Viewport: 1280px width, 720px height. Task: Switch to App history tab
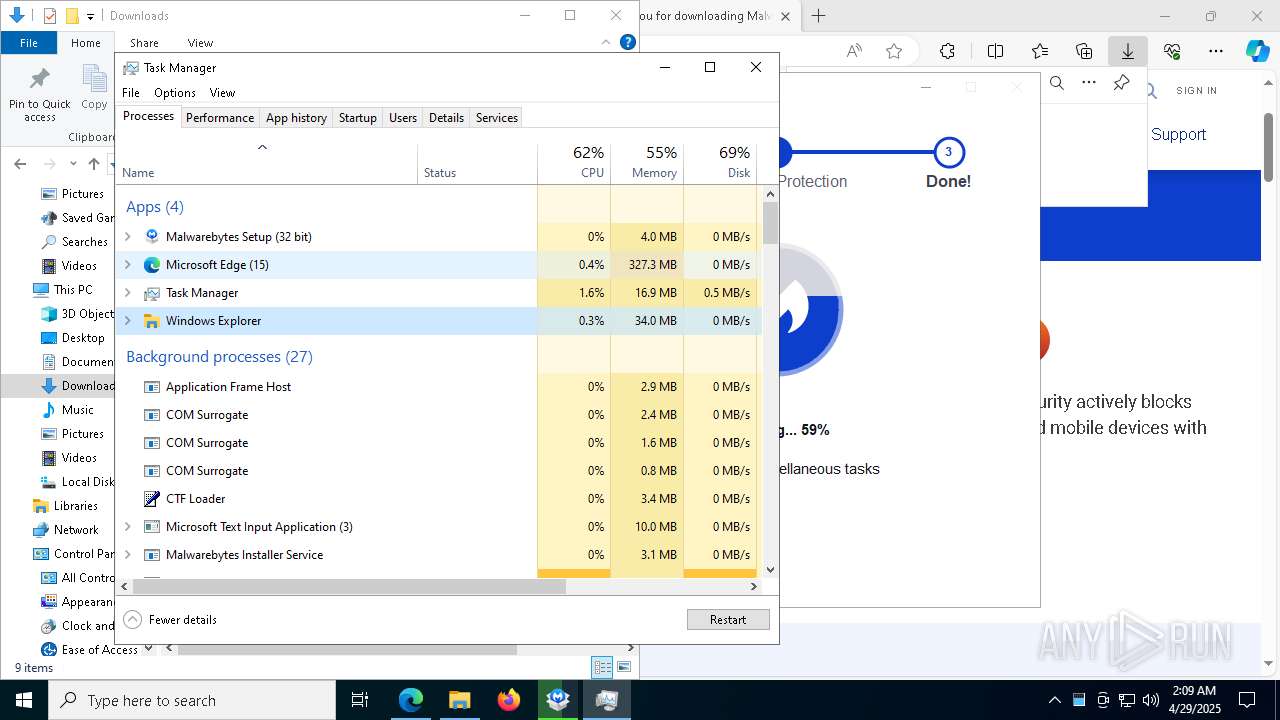click(296, 118)
